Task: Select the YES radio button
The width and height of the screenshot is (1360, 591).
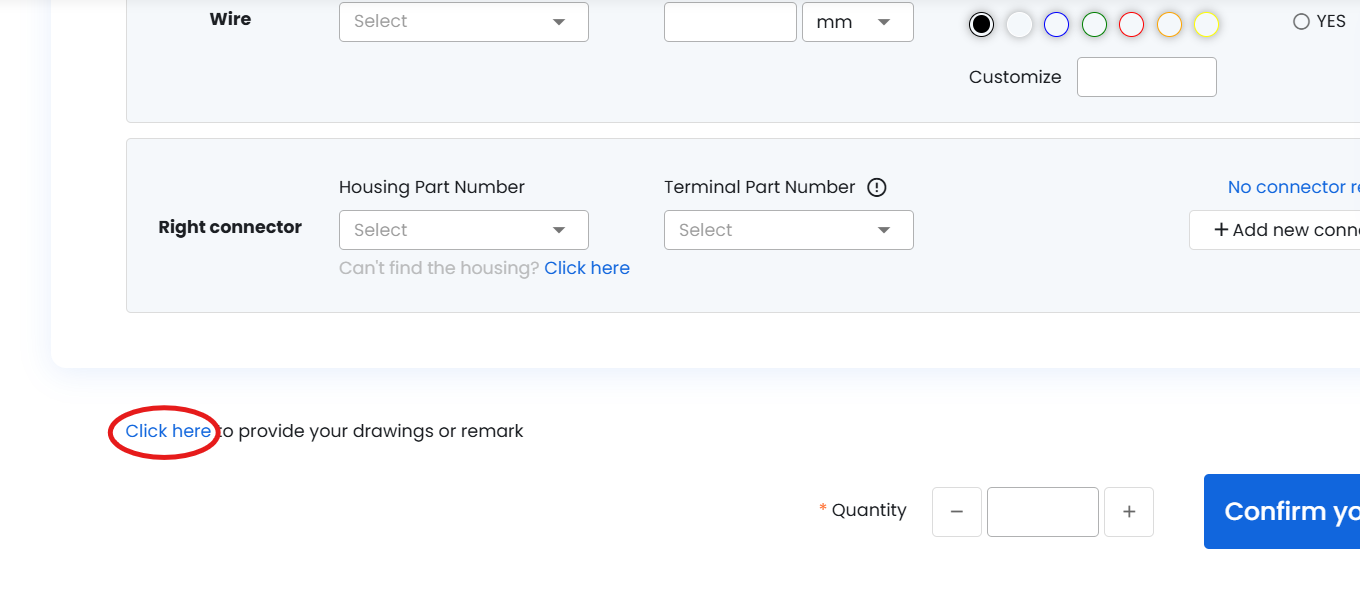Action: (x=1301, y=22)
